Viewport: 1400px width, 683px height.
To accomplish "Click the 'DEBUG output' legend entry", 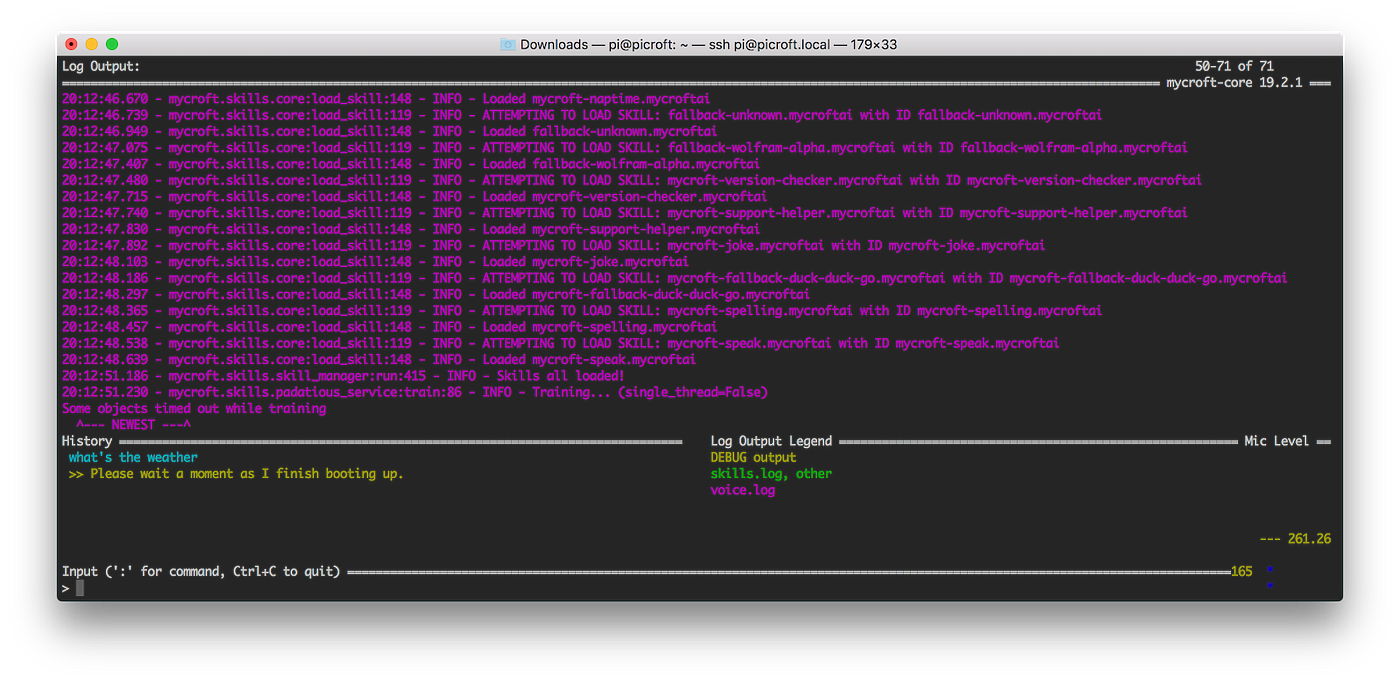I will pos(753,457).
